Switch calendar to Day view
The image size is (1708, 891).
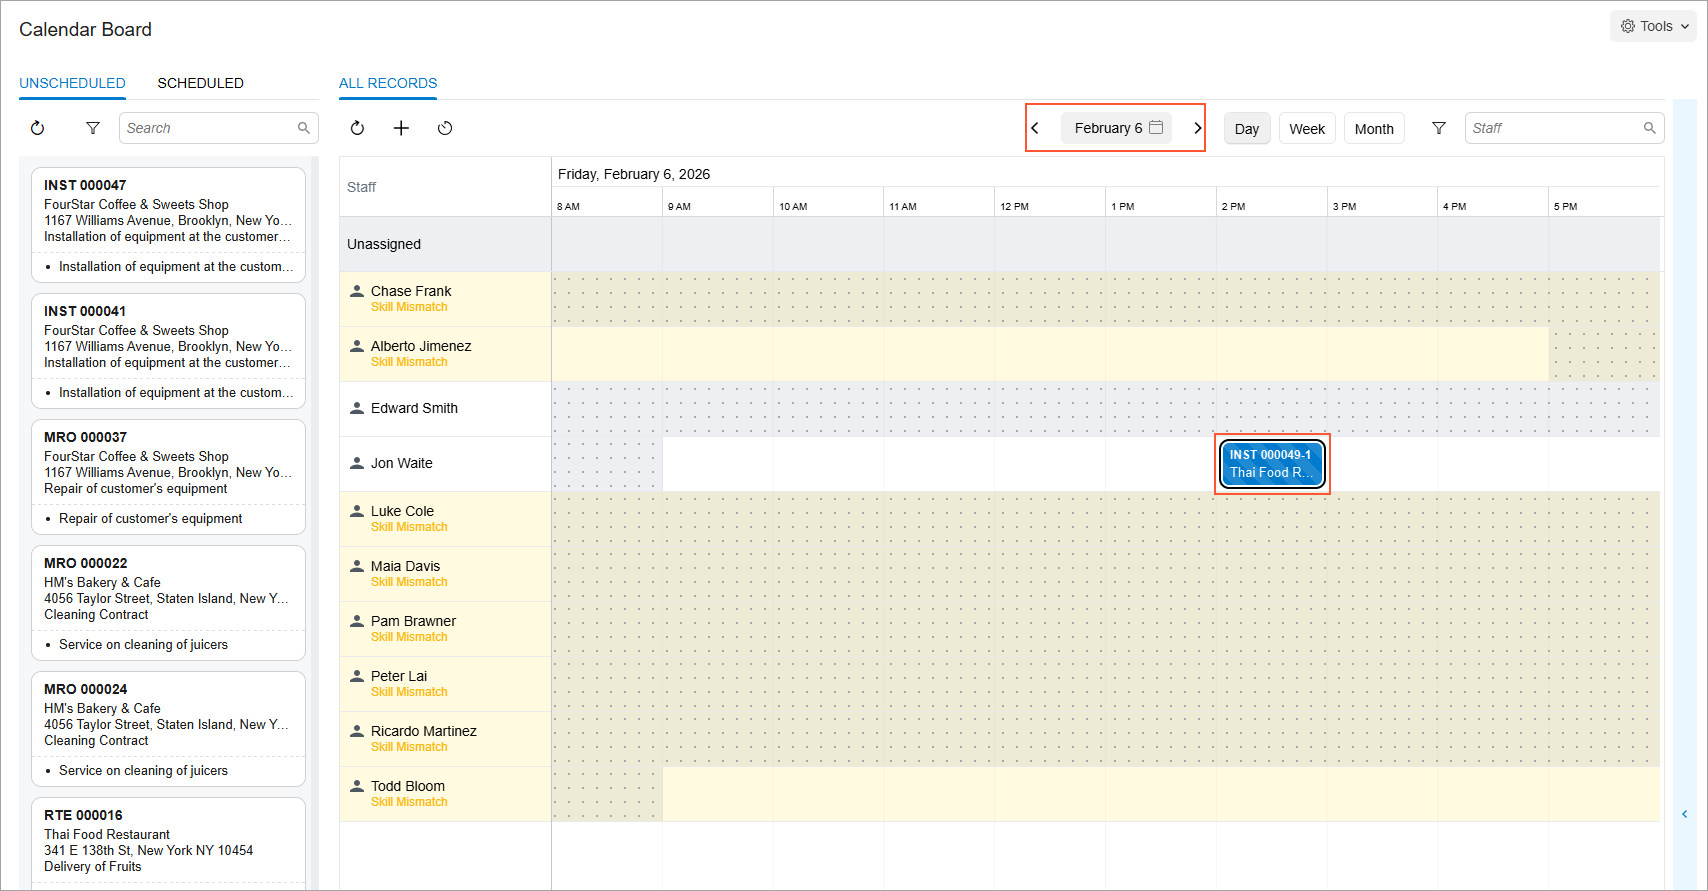(1247, 129)
